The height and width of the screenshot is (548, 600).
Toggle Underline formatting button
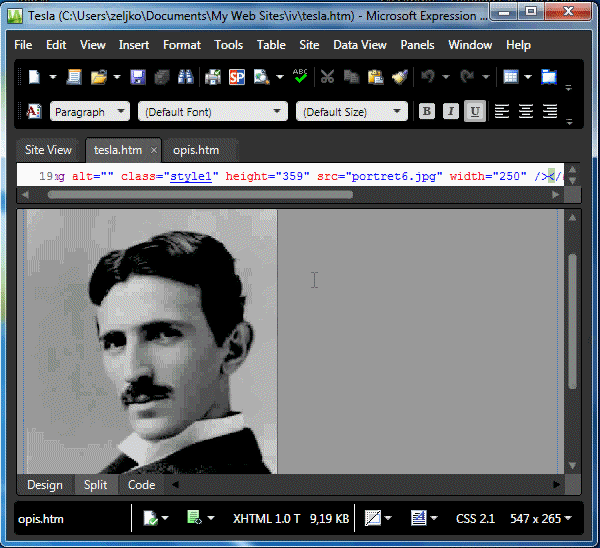pos(475,111)
